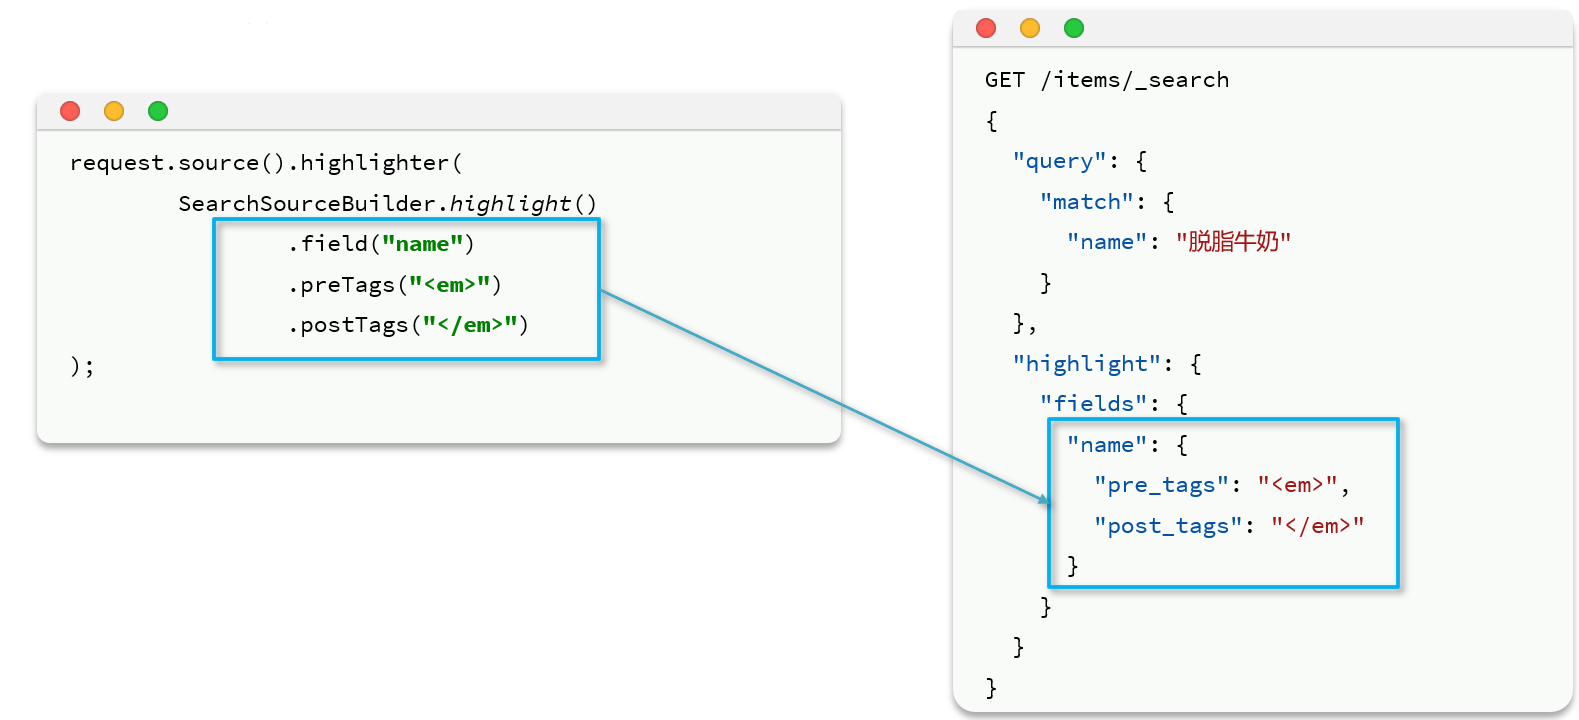
Task: Click the "highlight" key in JSON
Action: click(x=1087, y=364)
